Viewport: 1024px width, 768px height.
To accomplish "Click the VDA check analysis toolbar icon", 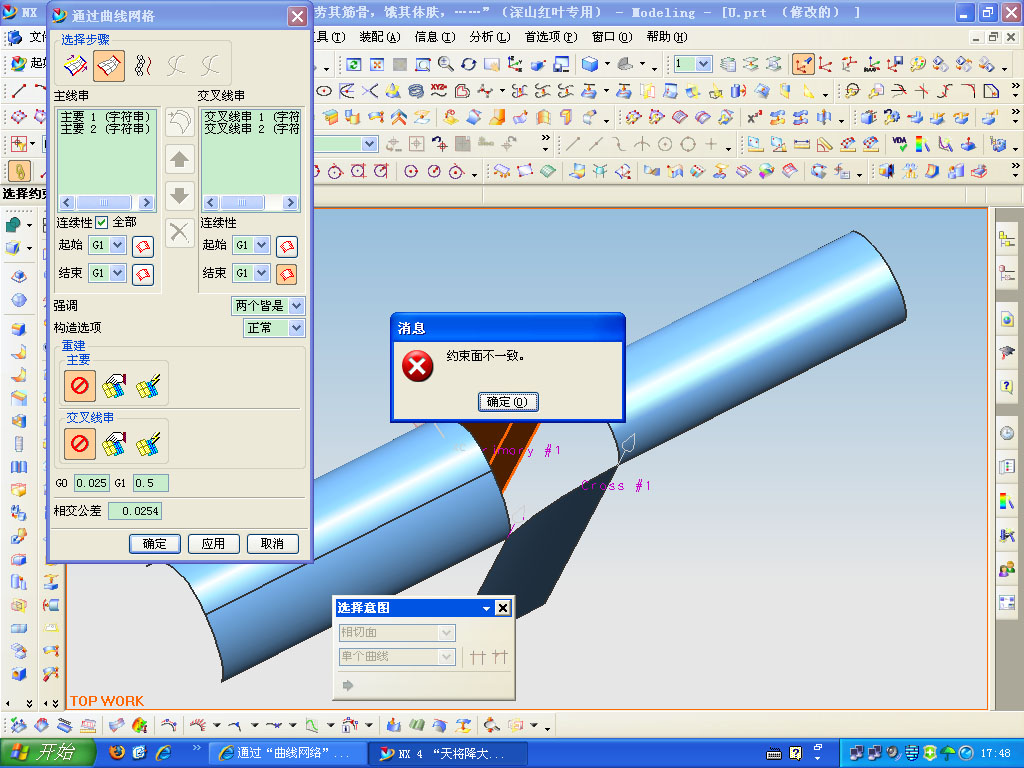I will point(899,143).
